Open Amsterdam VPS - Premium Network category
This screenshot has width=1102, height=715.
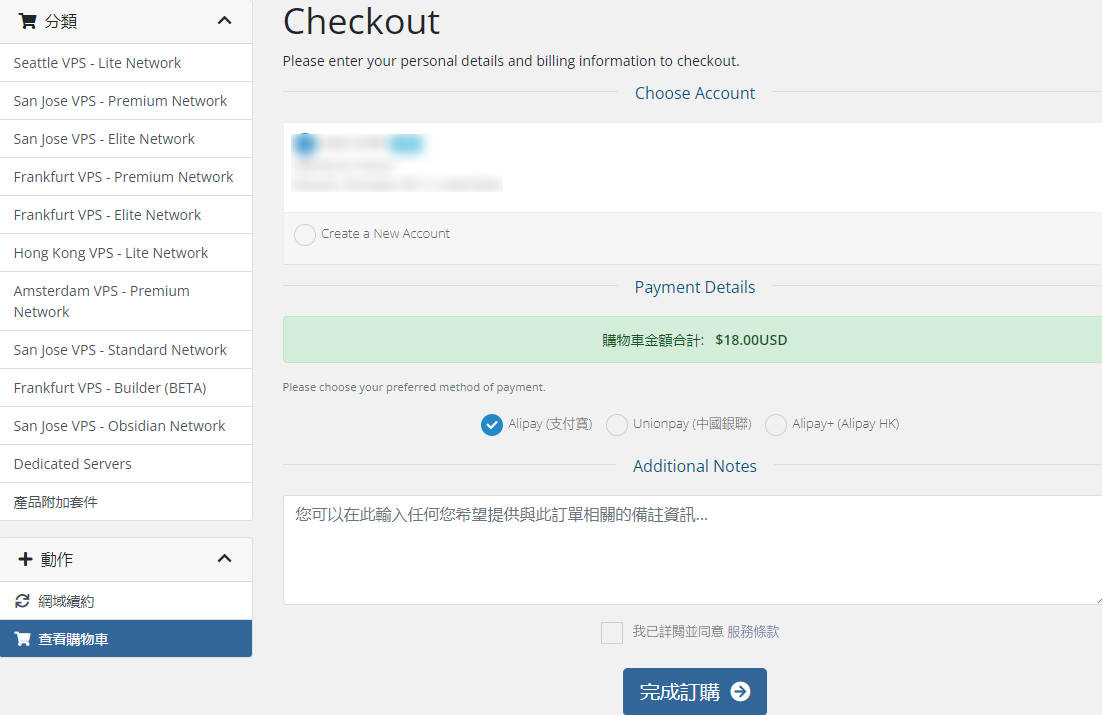126,302
